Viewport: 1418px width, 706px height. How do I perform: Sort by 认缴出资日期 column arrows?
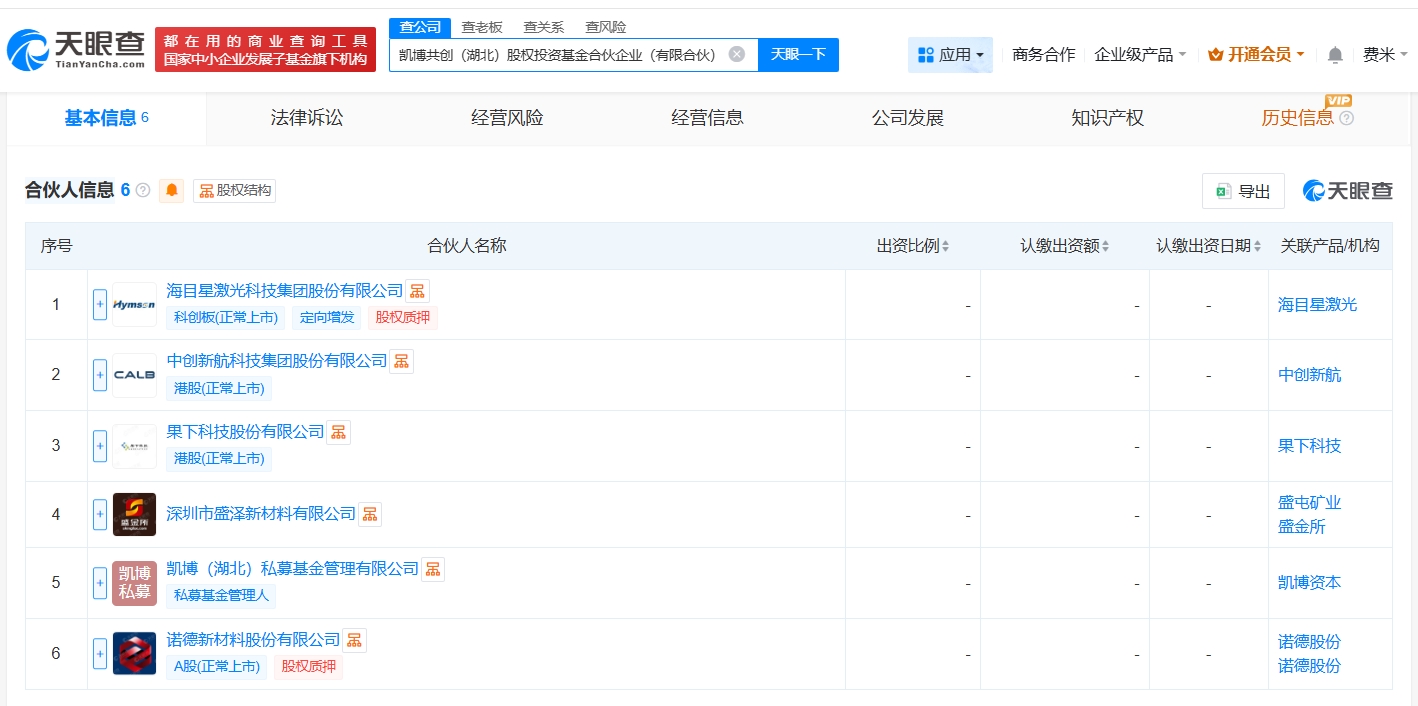1257,246
